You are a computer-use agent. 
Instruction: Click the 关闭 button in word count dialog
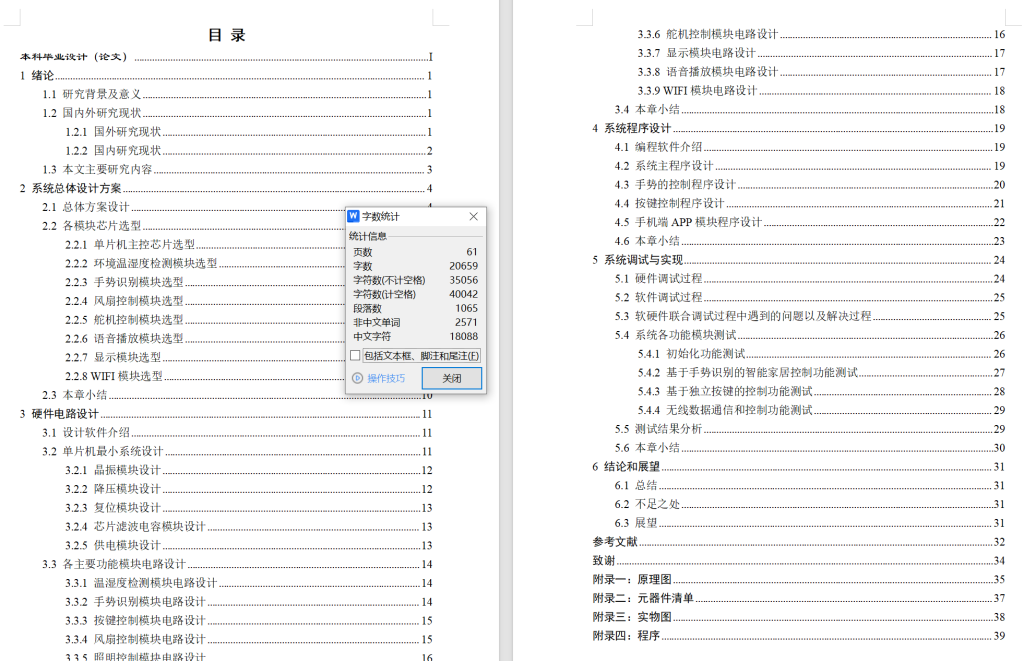(x=454, y=378)
